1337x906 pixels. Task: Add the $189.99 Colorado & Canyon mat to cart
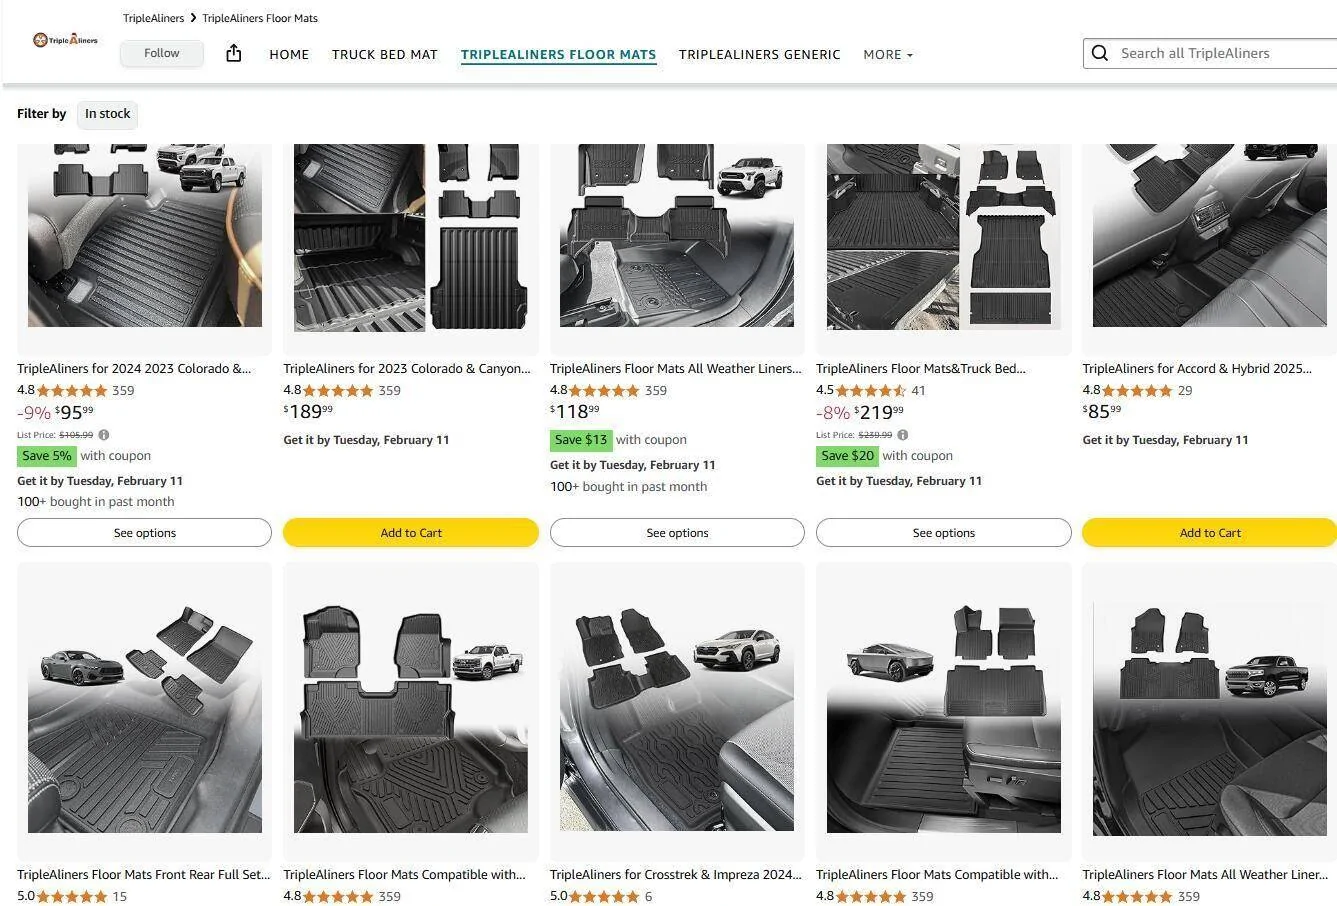(411, 533)
